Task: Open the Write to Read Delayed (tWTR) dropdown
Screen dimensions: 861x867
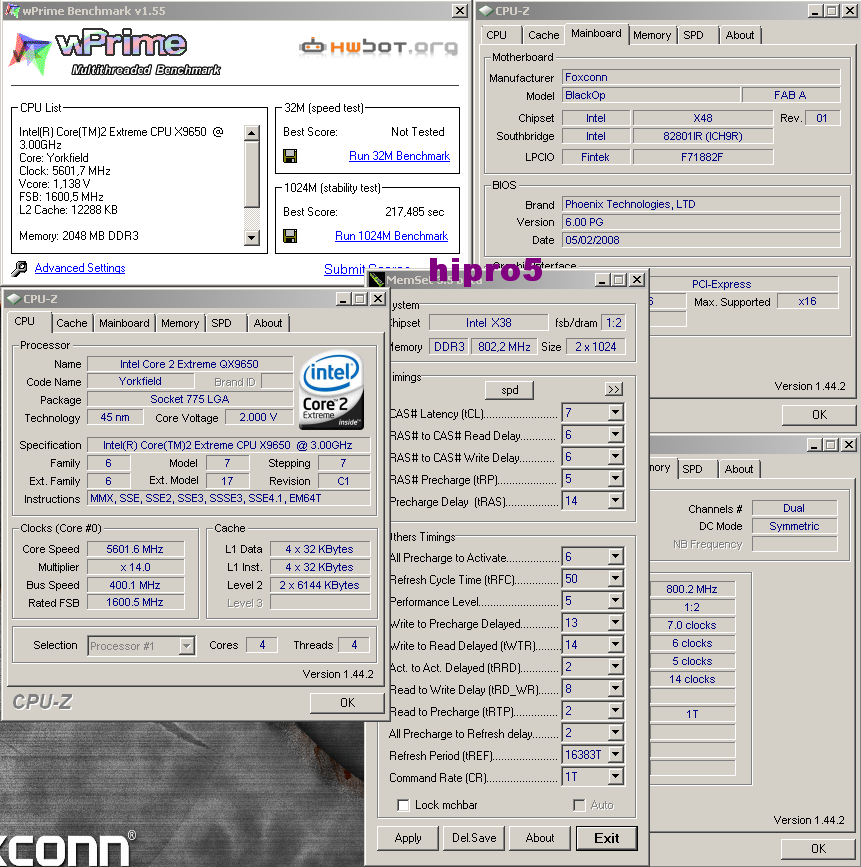Action: 615,645
